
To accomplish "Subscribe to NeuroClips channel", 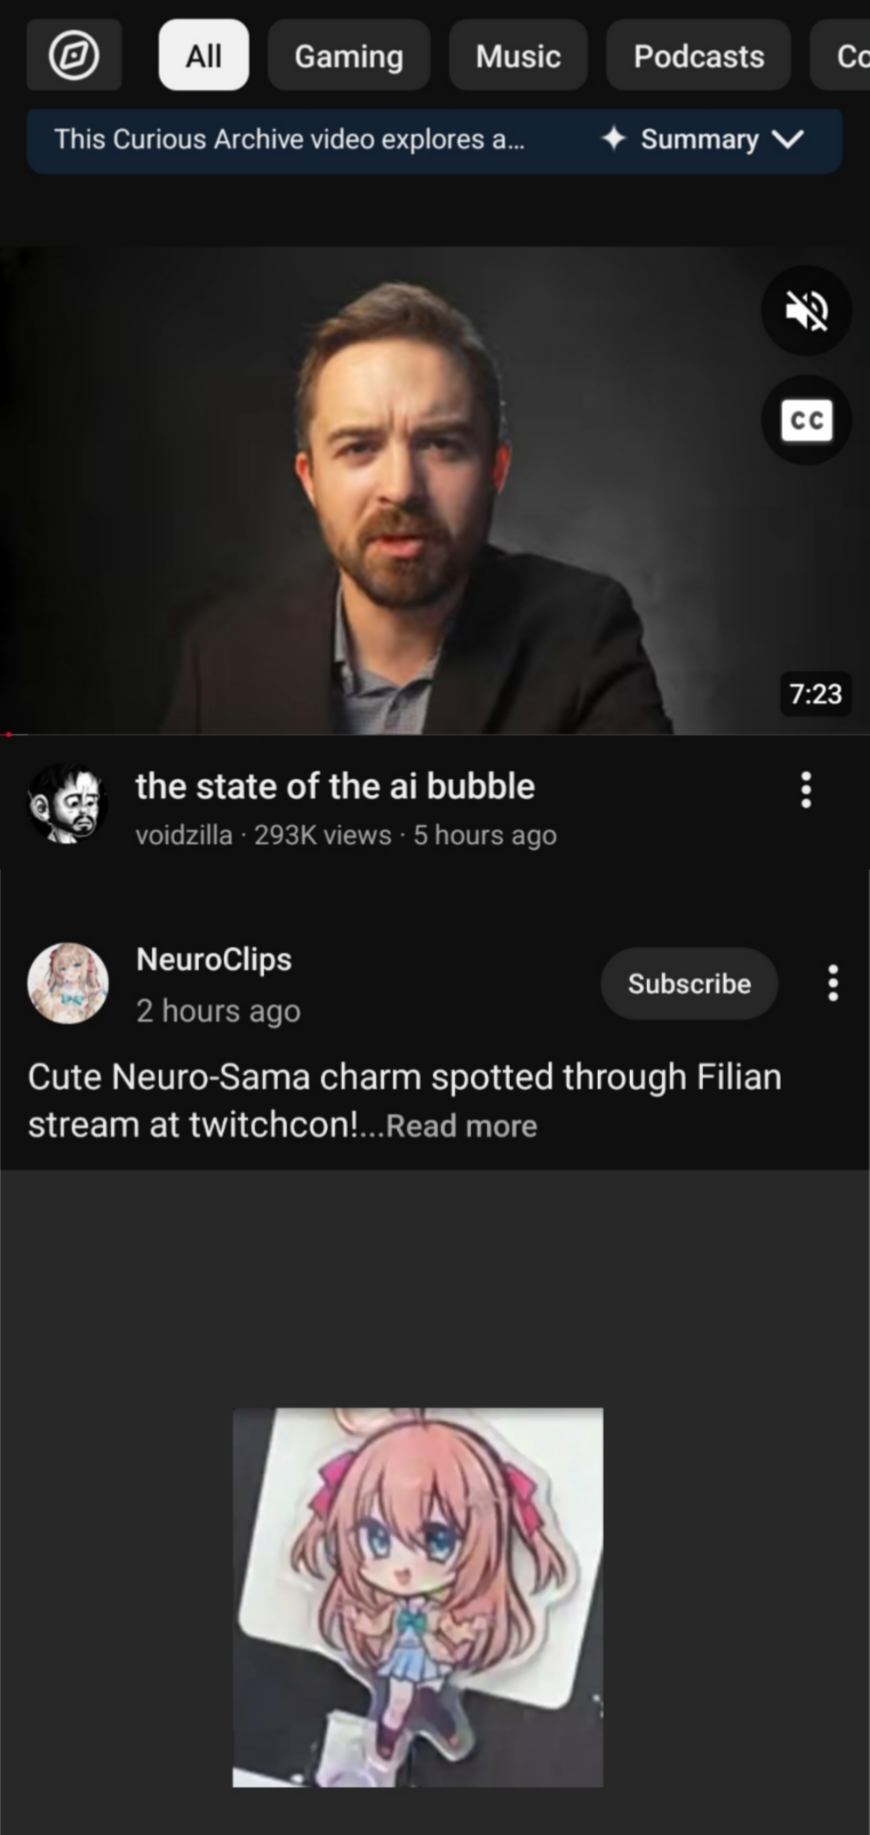I will [x=689, y=983].
